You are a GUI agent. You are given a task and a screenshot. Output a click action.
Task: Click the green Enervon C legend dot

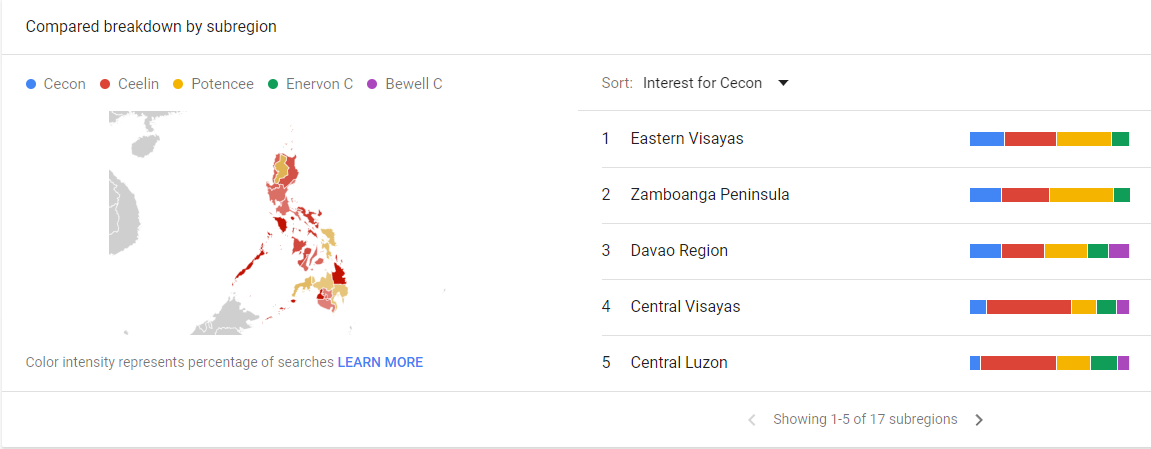(x=272, y=84)
